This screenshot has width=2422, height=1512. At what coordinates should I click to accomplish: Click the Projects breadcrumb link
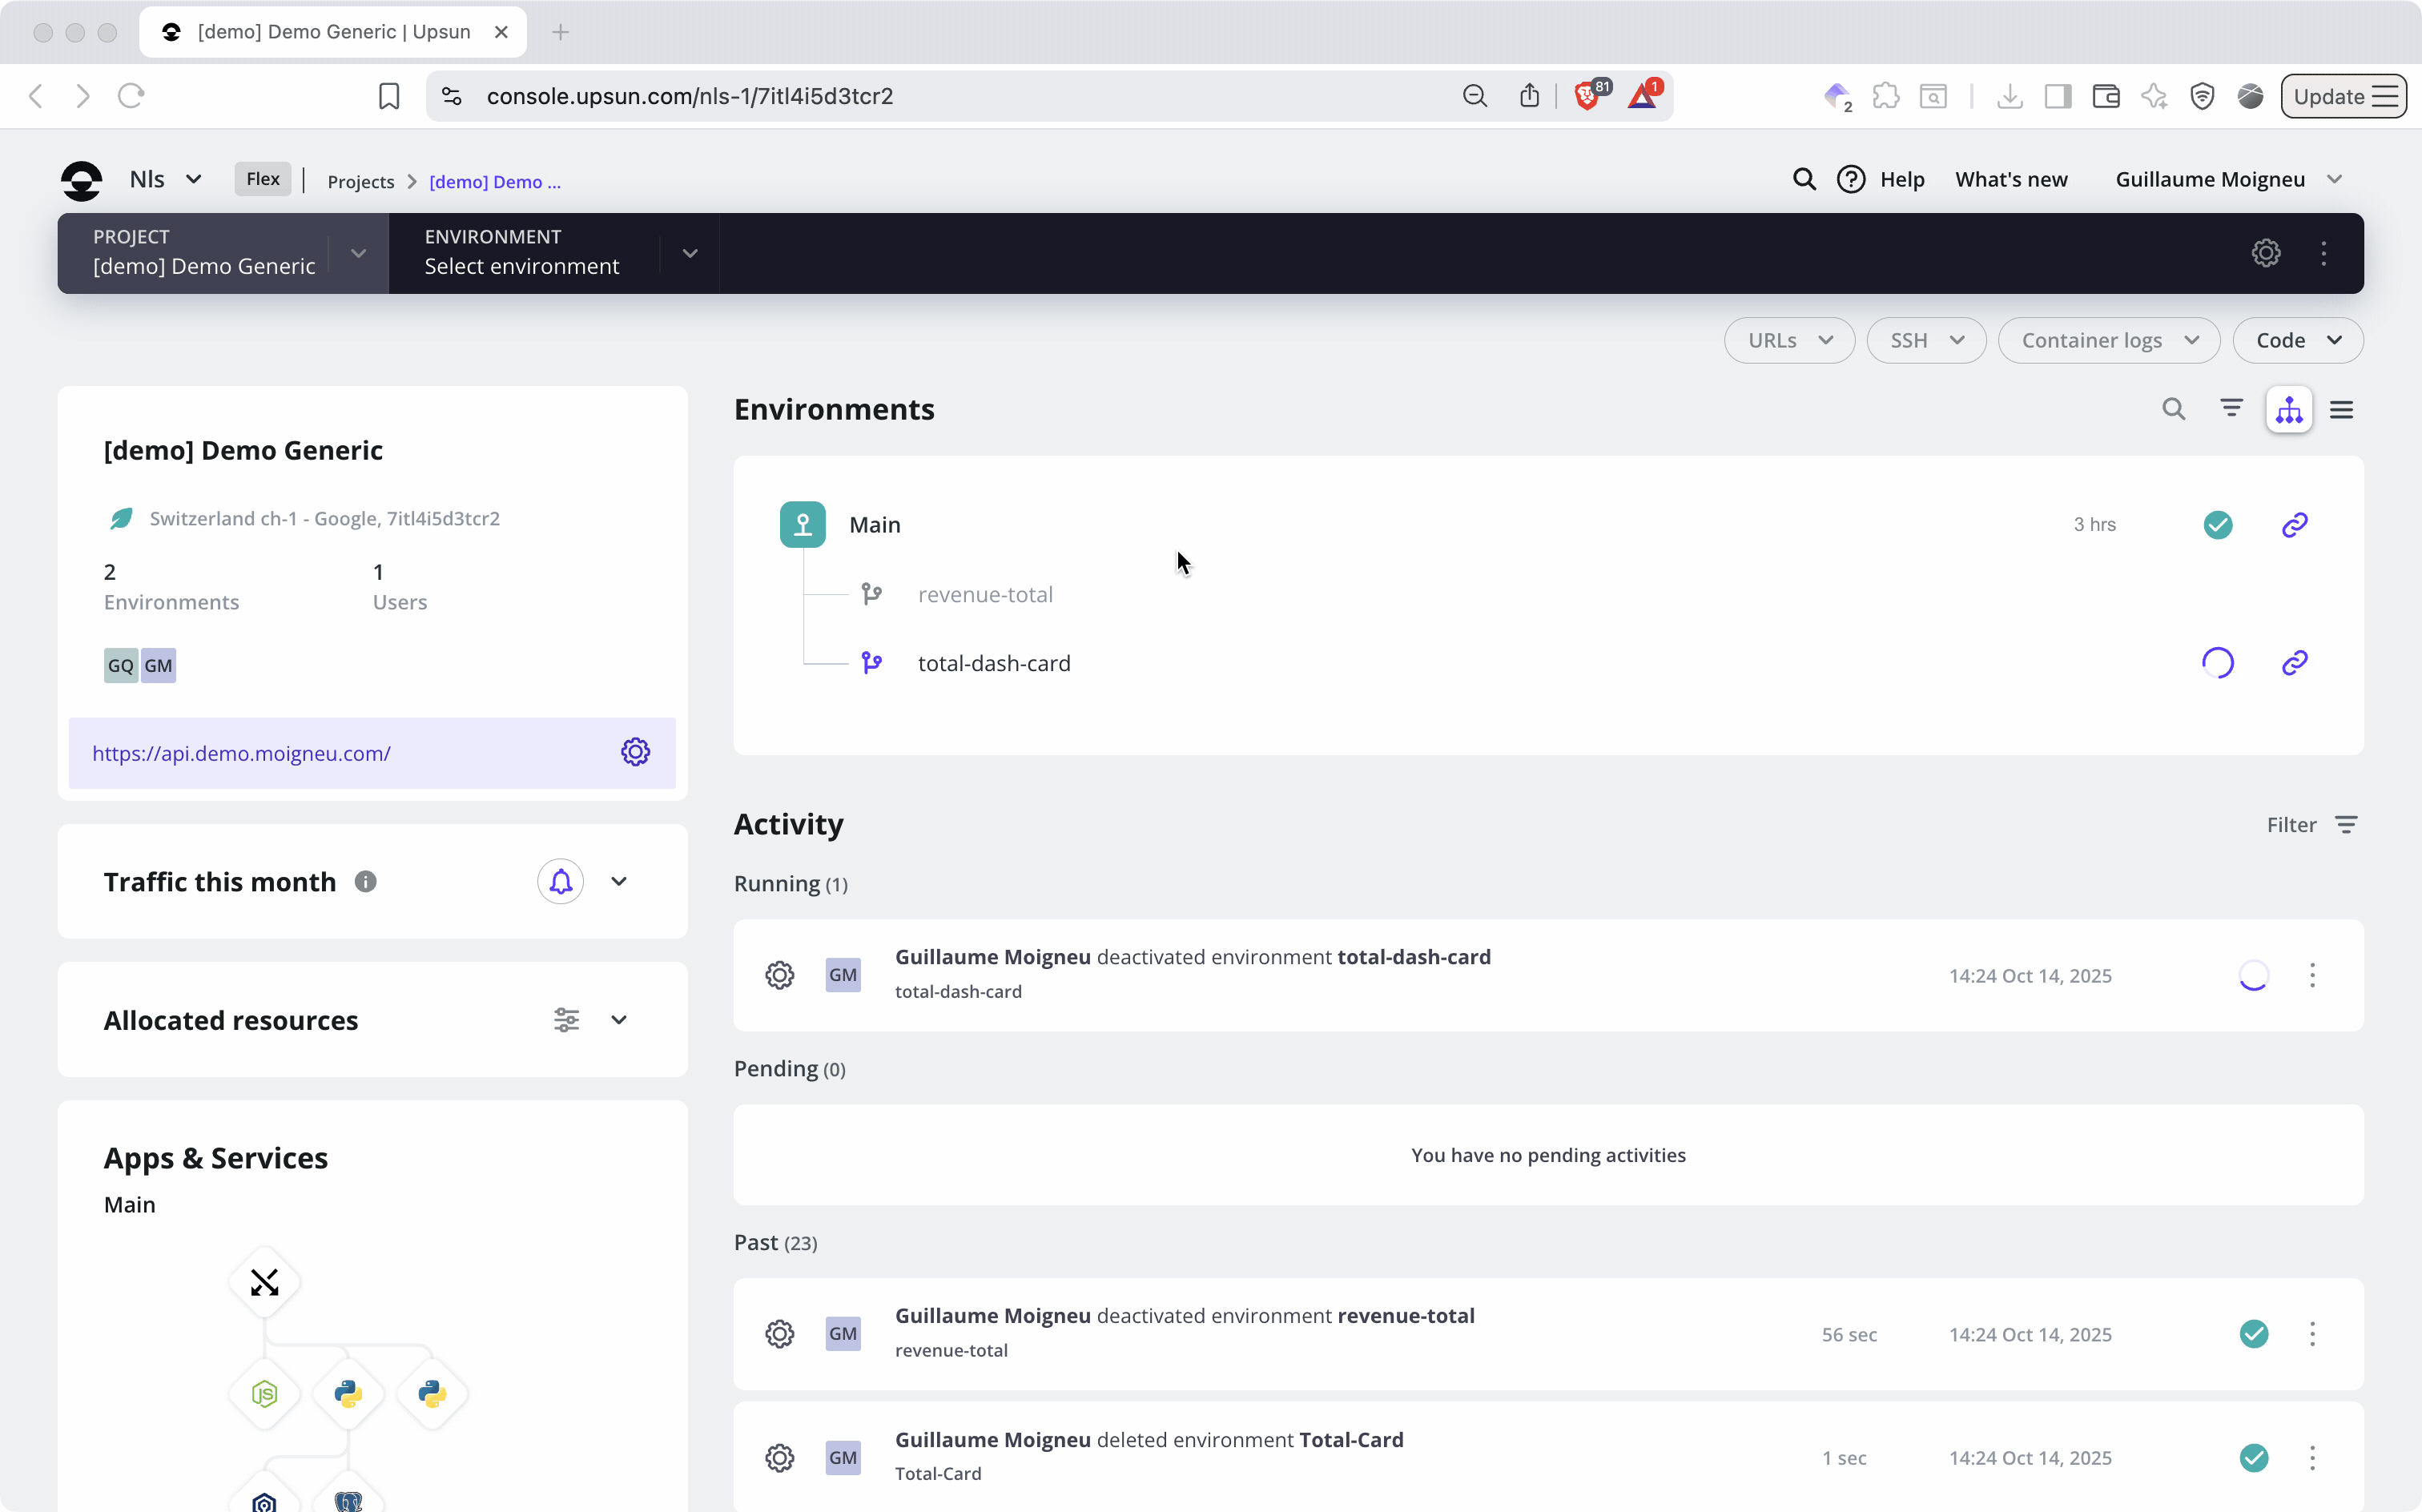pos(360,181)
